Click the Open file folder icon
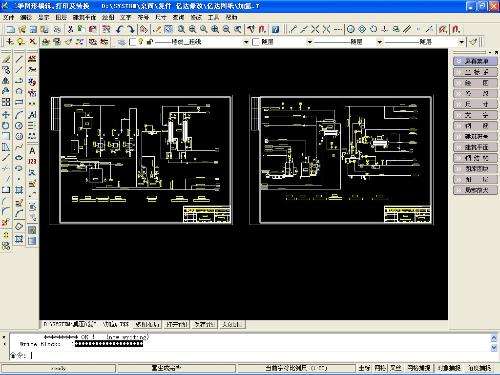This screenshot has width=500, height=375. (22, 29)
